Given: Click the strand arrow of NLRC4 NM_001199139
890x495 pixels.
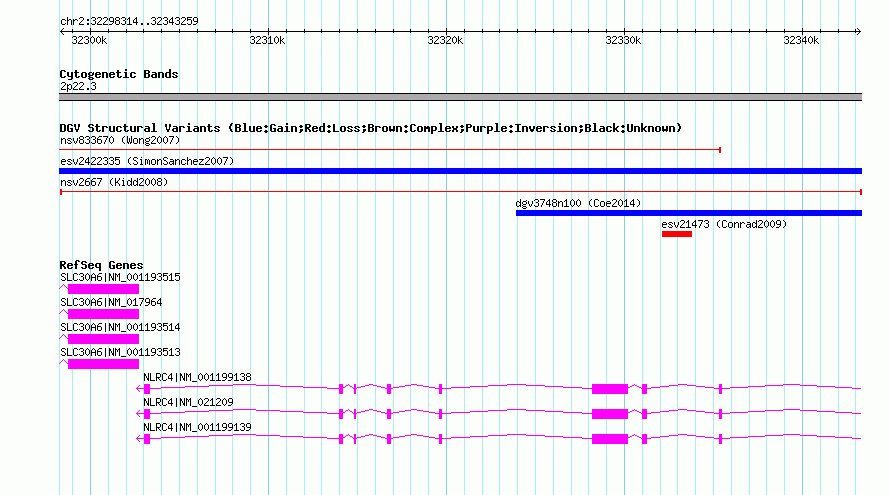Looking at the screenshot, I should [x=139, y=439].
